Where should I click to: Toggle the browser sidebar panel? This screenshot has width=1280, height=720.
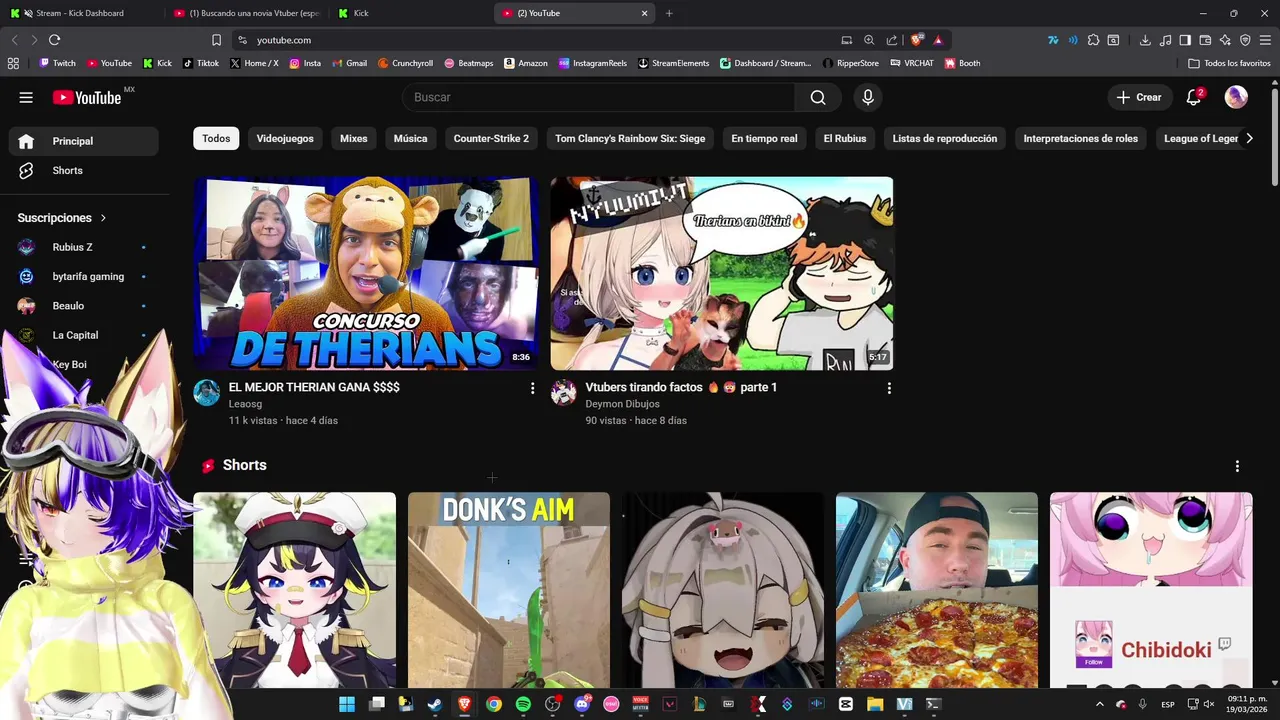1185,40
